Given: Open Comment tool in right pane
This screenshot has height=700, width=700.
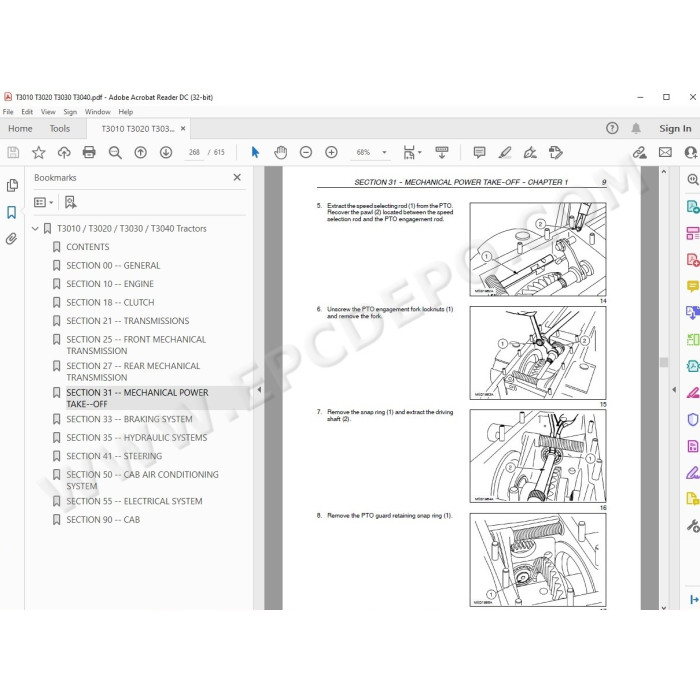Looking at the screenshot, I should pos(692,286).
